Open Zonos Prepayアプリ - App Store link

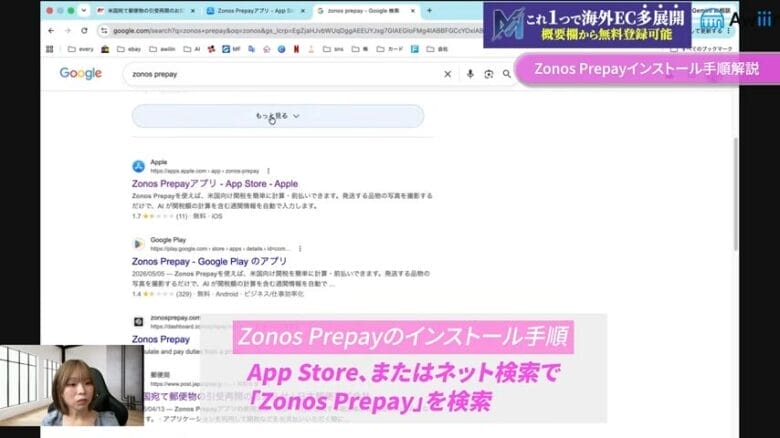tap(215, 184)
